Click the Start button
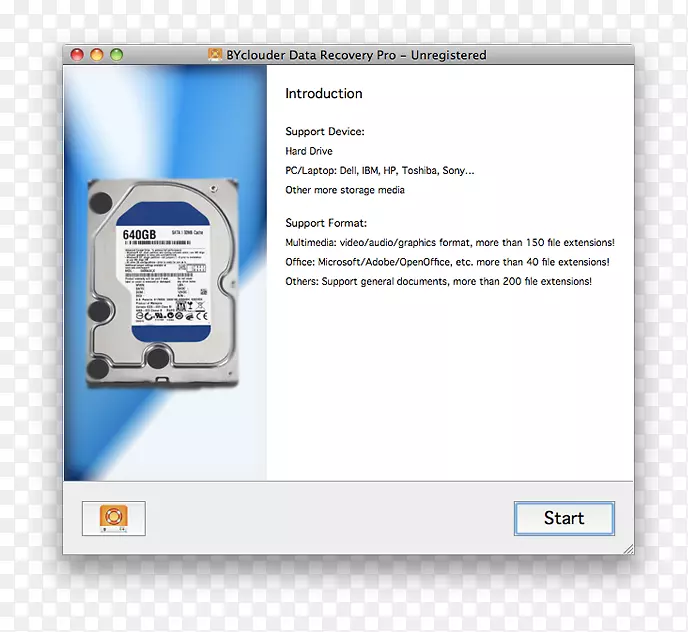The image size is (688, 632). 564,518
